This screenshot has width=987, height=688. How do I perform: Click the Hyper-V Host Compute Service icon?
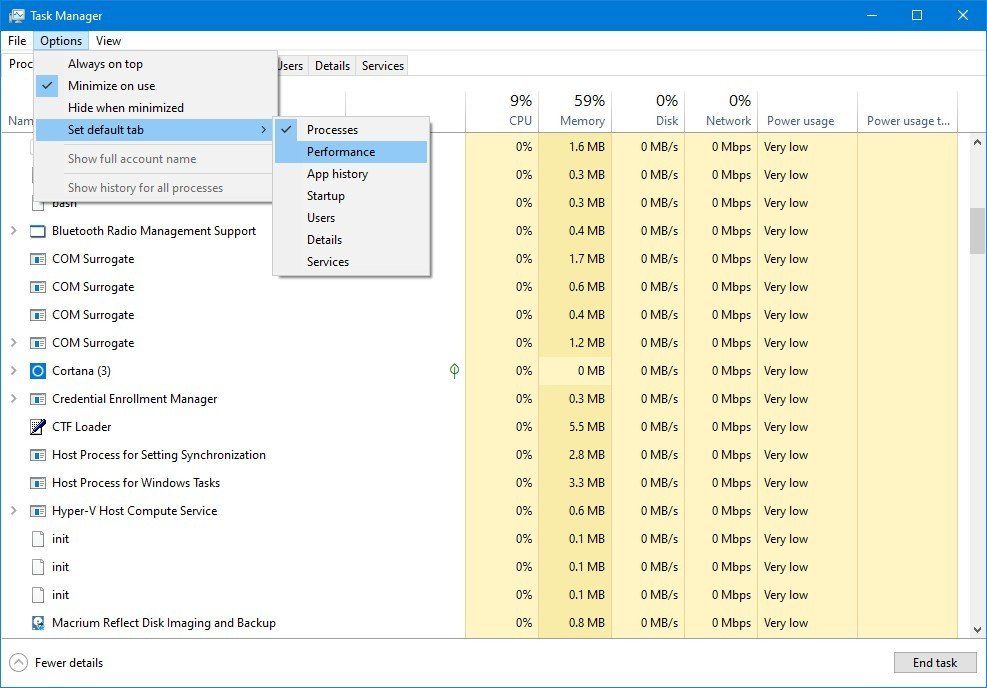[38, 511]
